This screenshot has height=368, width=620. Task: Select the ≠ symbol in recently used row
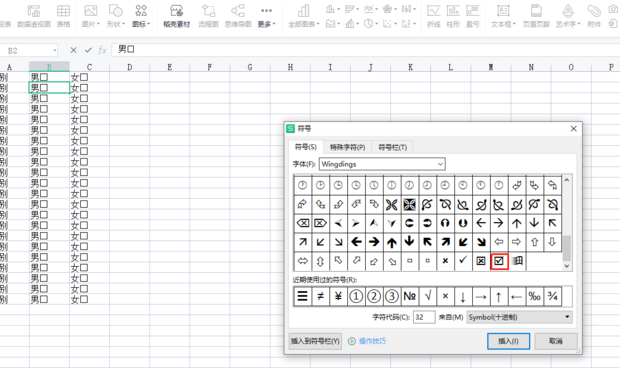click(x=320, y=296)
